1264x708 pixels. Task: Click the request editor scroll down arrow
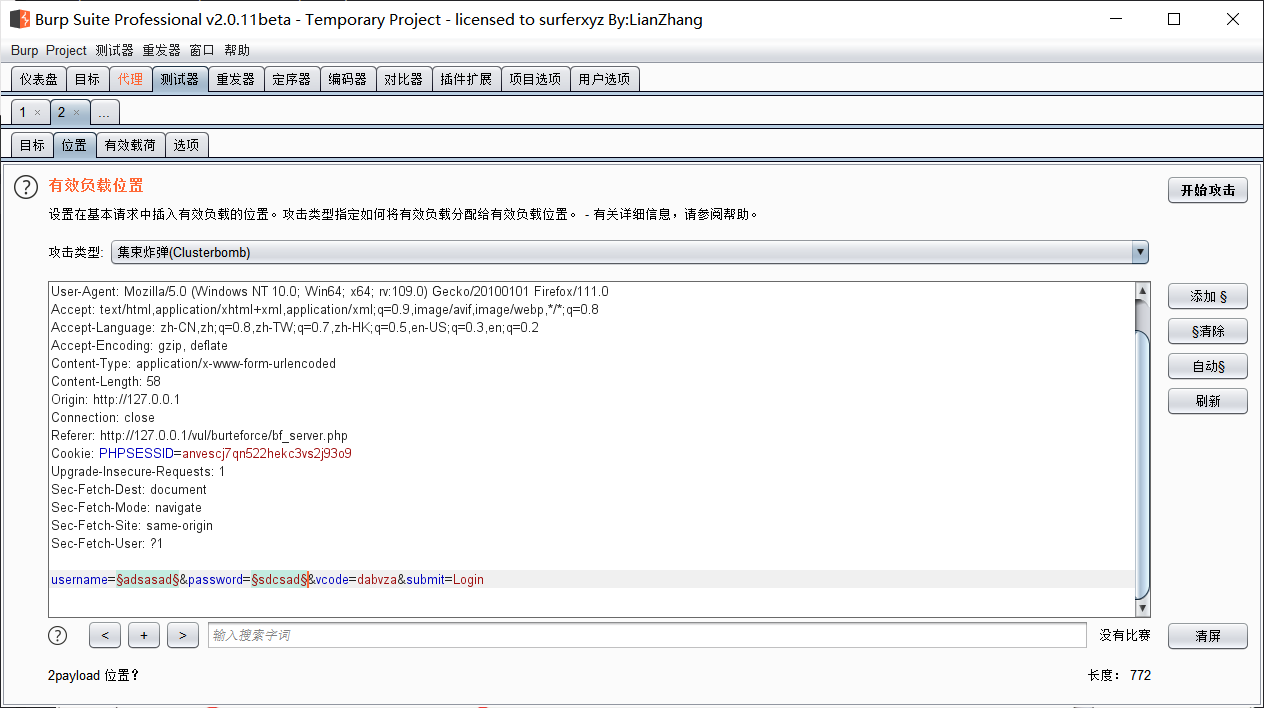click(1143, 608)
